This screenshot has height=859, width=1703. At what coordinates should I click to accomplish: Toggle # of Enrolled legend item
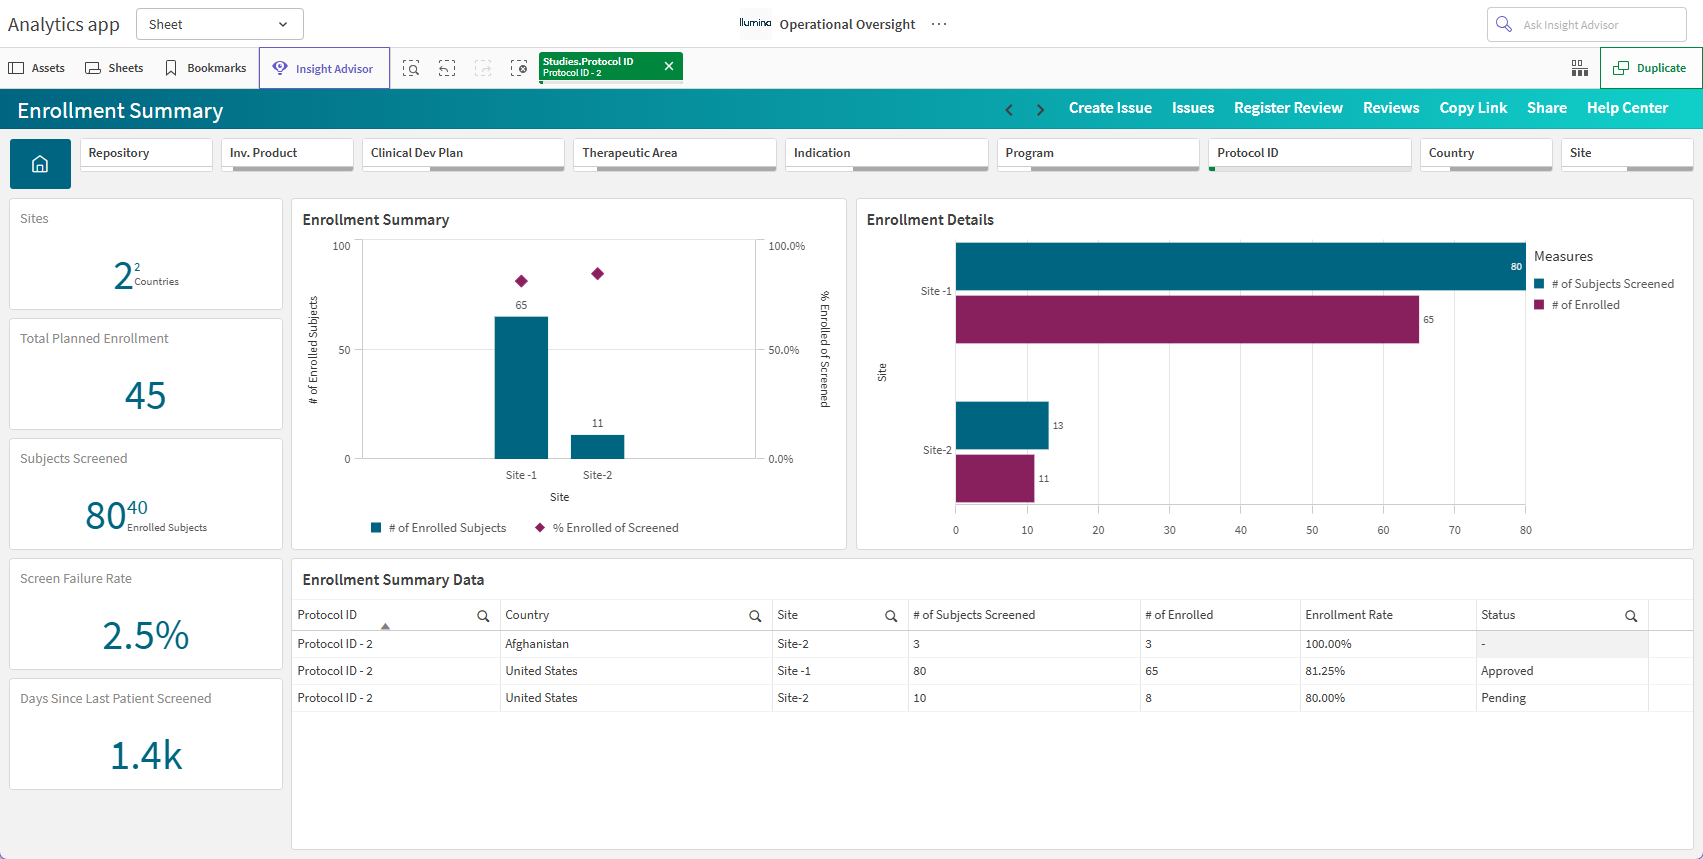1577,305
